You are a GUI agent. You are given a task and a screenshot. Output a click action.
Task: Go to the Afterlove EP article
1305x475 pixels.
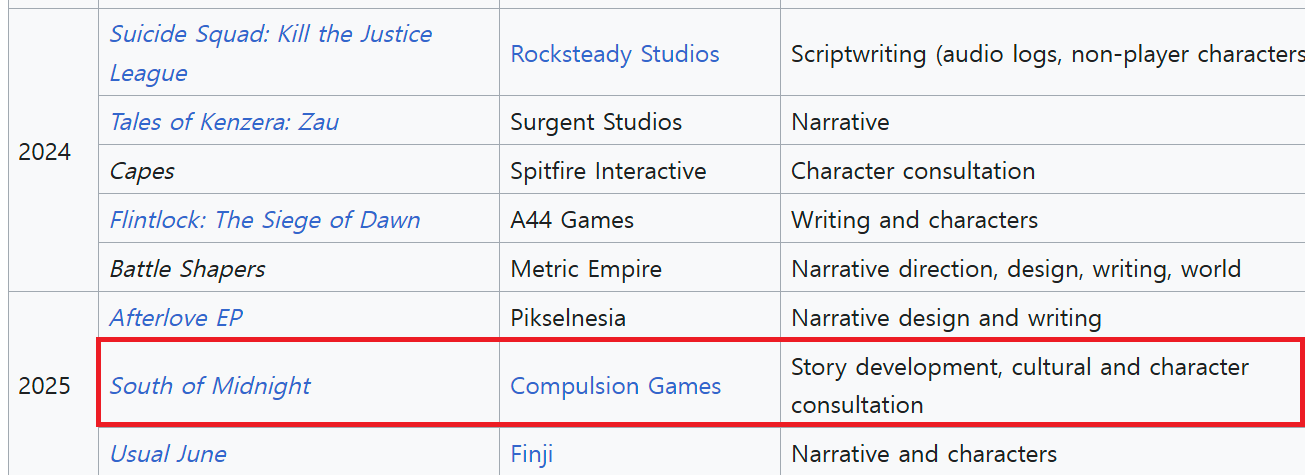(x=176, y=318)
